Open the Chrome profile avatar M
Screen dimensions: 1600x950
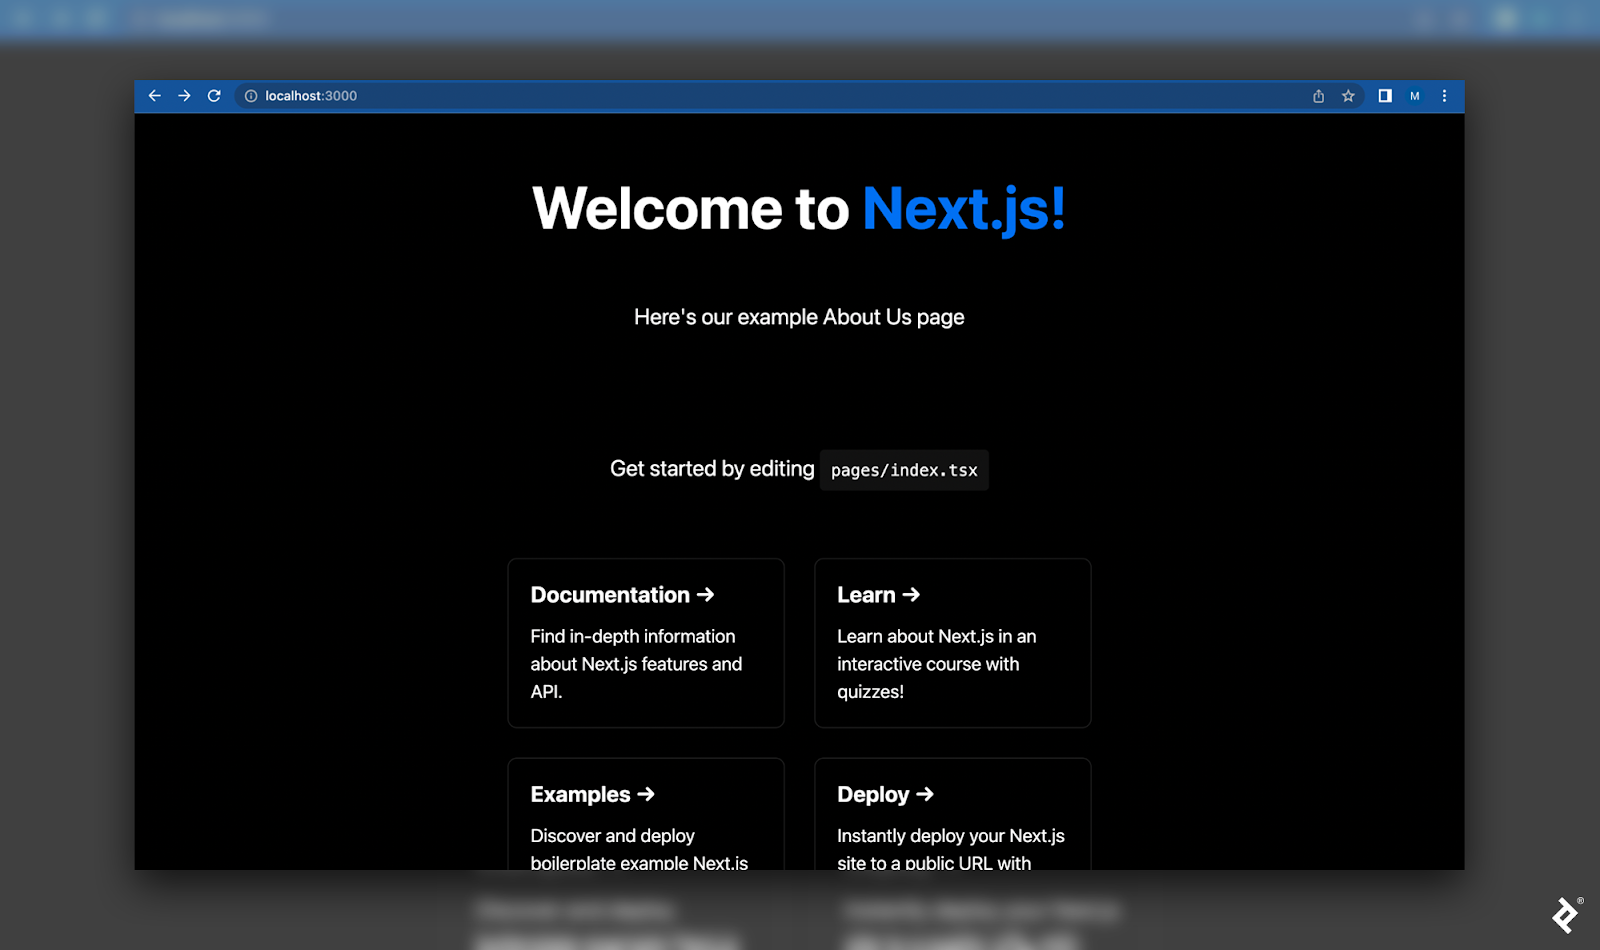tap(1415, 96)
